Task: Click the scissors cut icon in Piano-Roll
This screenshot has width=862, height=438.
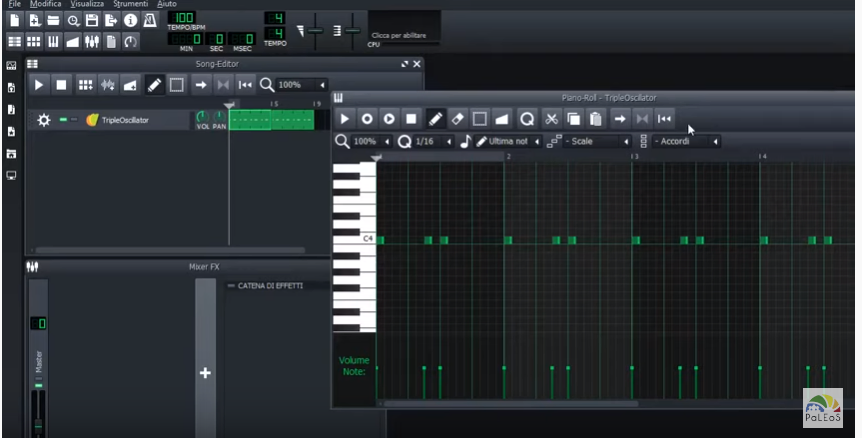Action: click(551, 119)
